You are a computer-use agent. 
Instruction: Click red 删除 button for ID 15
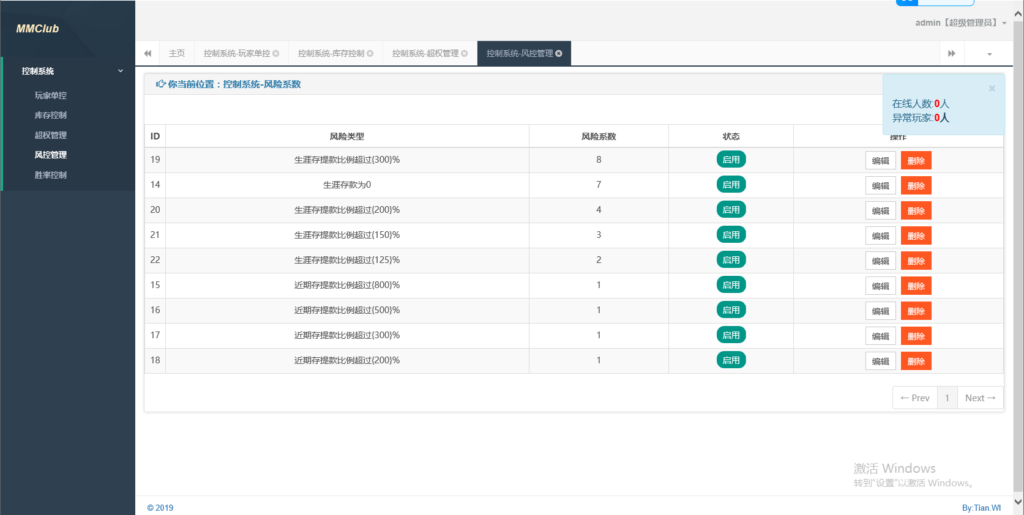916,285
